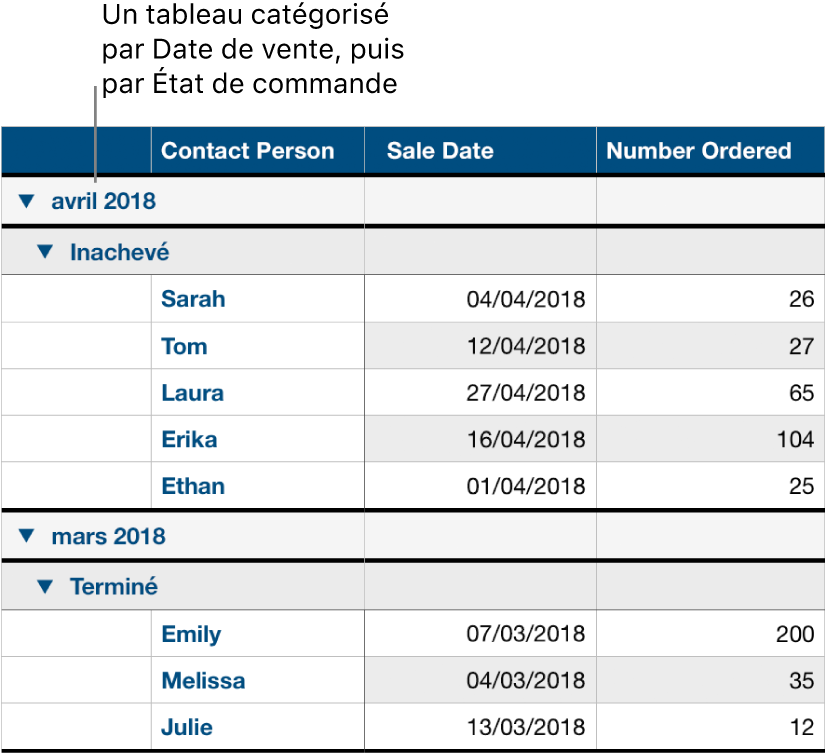Collapse the Terminé subgroup
827x753 pixels.
coord(44,587)
